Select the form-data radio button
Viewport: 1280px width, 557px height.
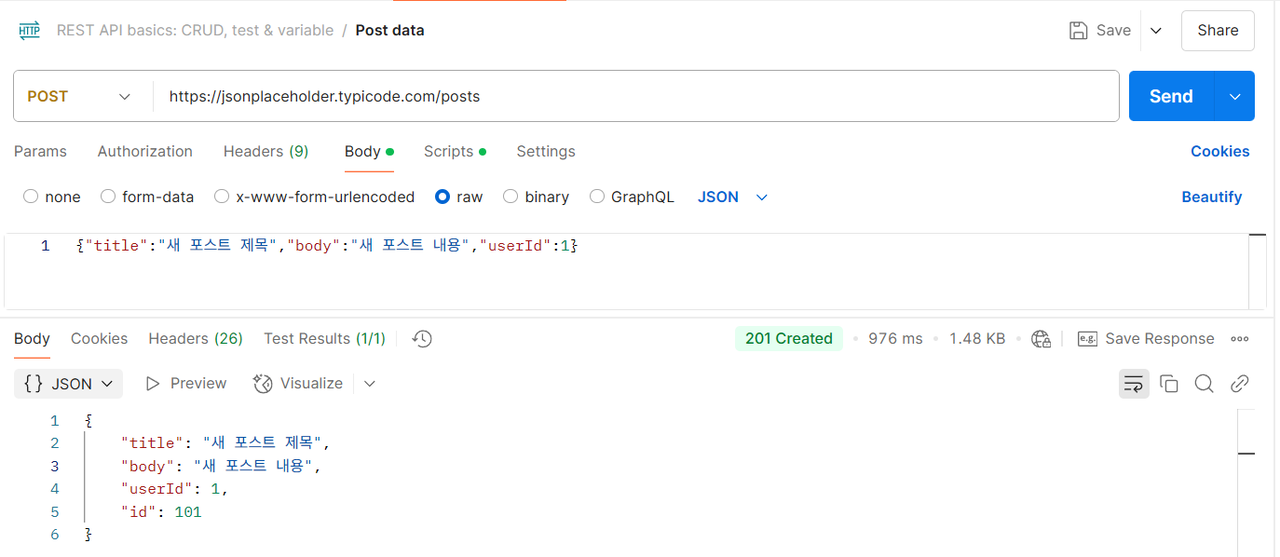108,197
